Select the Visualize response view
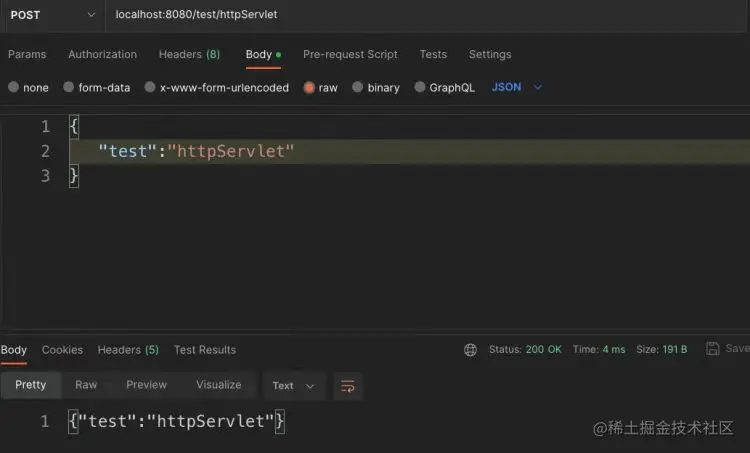Screen dimensions: 750x453 [x=219, y=385]
